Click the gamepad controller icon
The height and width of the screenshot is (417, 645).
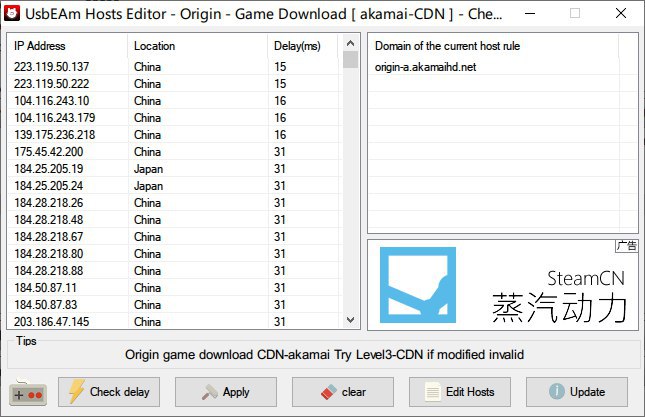28,394
